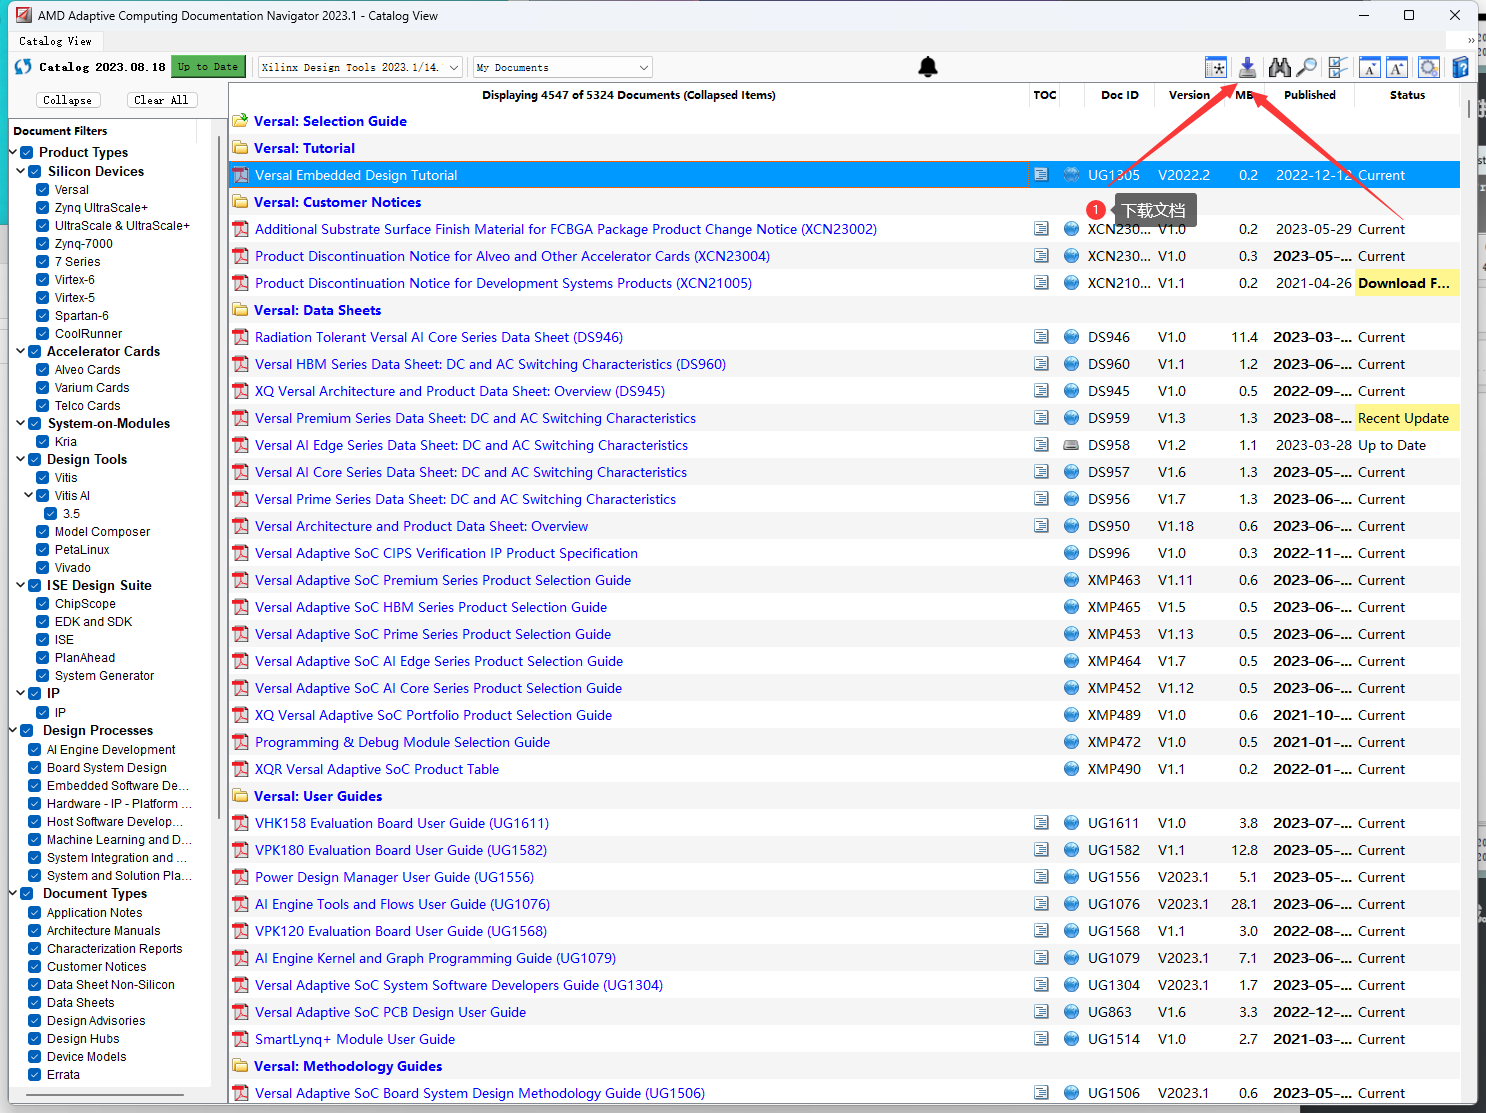Toggle the Application Notes checkbox
This screenshot has height=1113, width=1486.
[35, 913]
